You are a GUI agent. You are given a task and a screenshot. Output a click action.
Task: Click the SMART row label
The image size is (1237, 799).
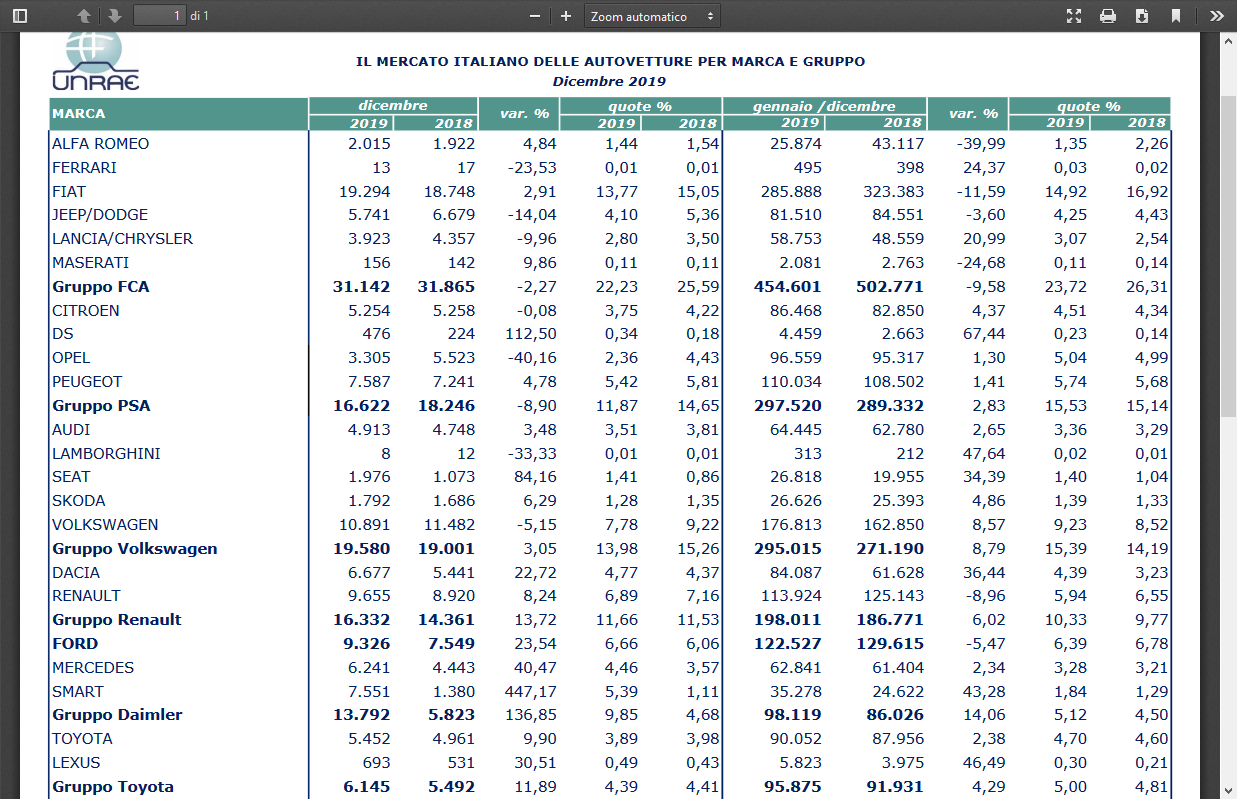click(x=78, y=692)
